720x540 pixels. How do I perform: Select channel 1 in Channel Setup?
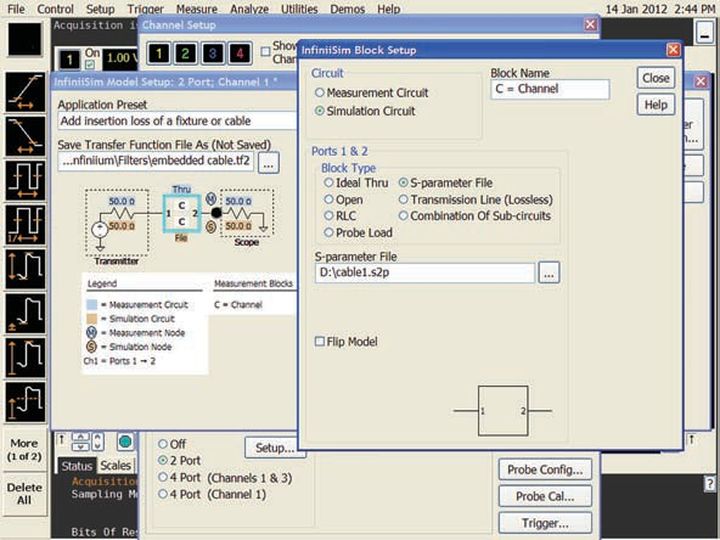[159, 53]
